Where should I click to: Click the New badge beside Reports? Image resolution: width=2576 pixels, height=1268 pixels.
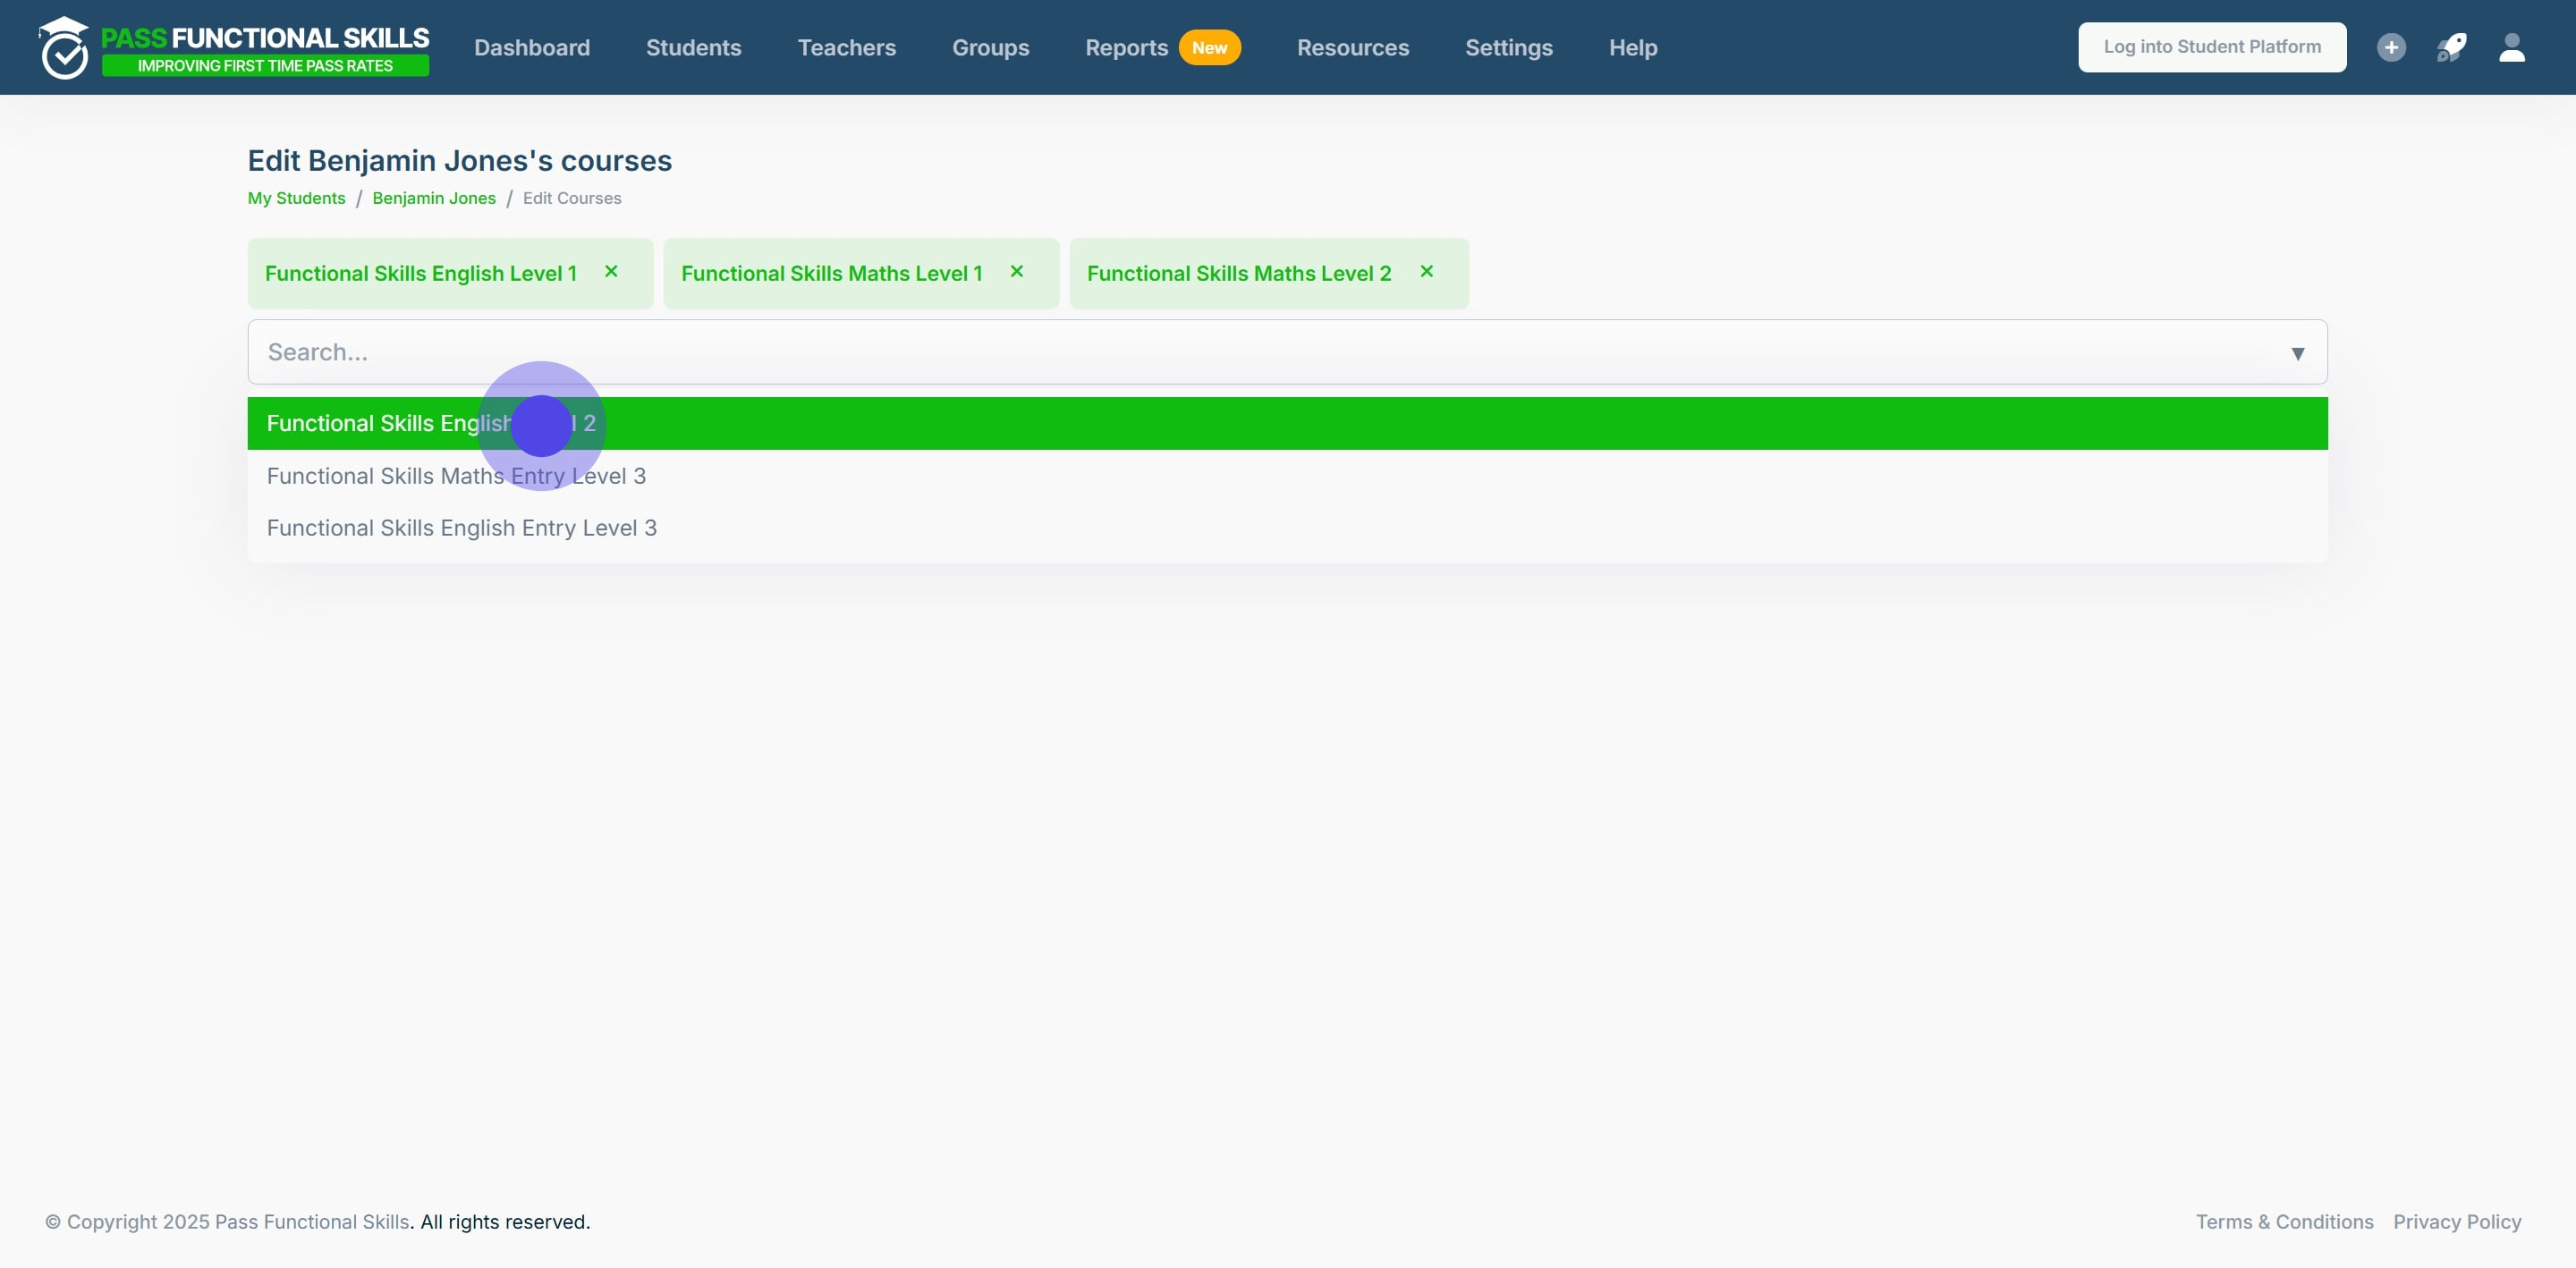[1209, 47]
